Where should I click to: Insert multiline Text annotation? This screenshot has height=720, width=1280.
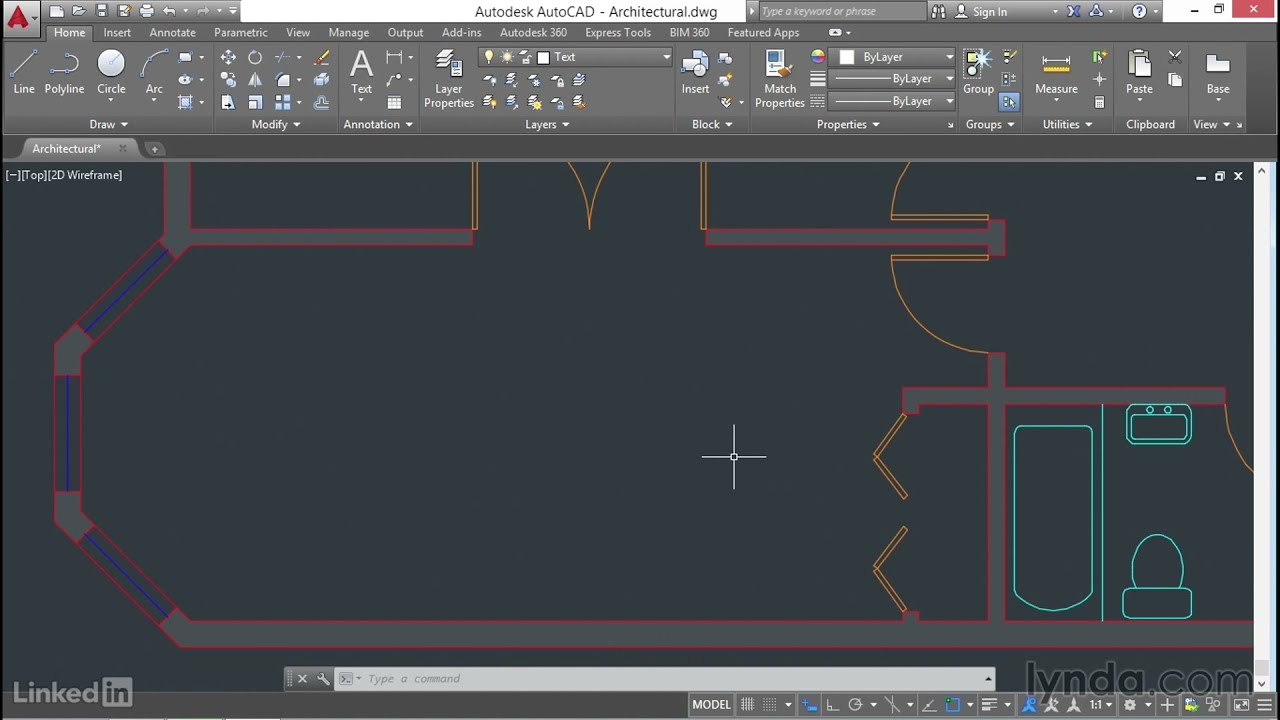(x=361, y=72)
